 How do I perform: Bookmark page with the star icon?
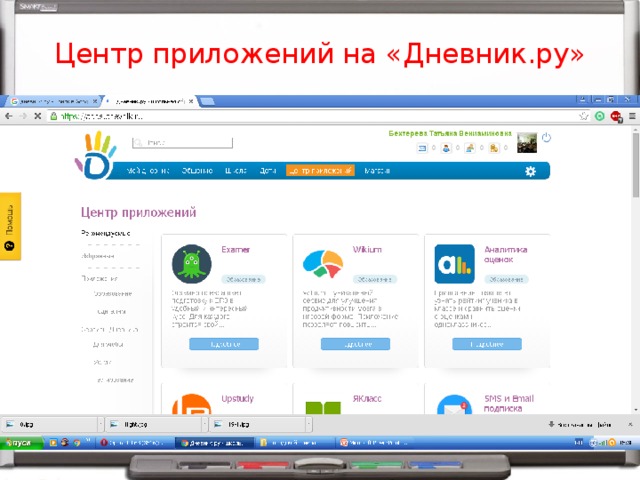click(x=584, y=116)
